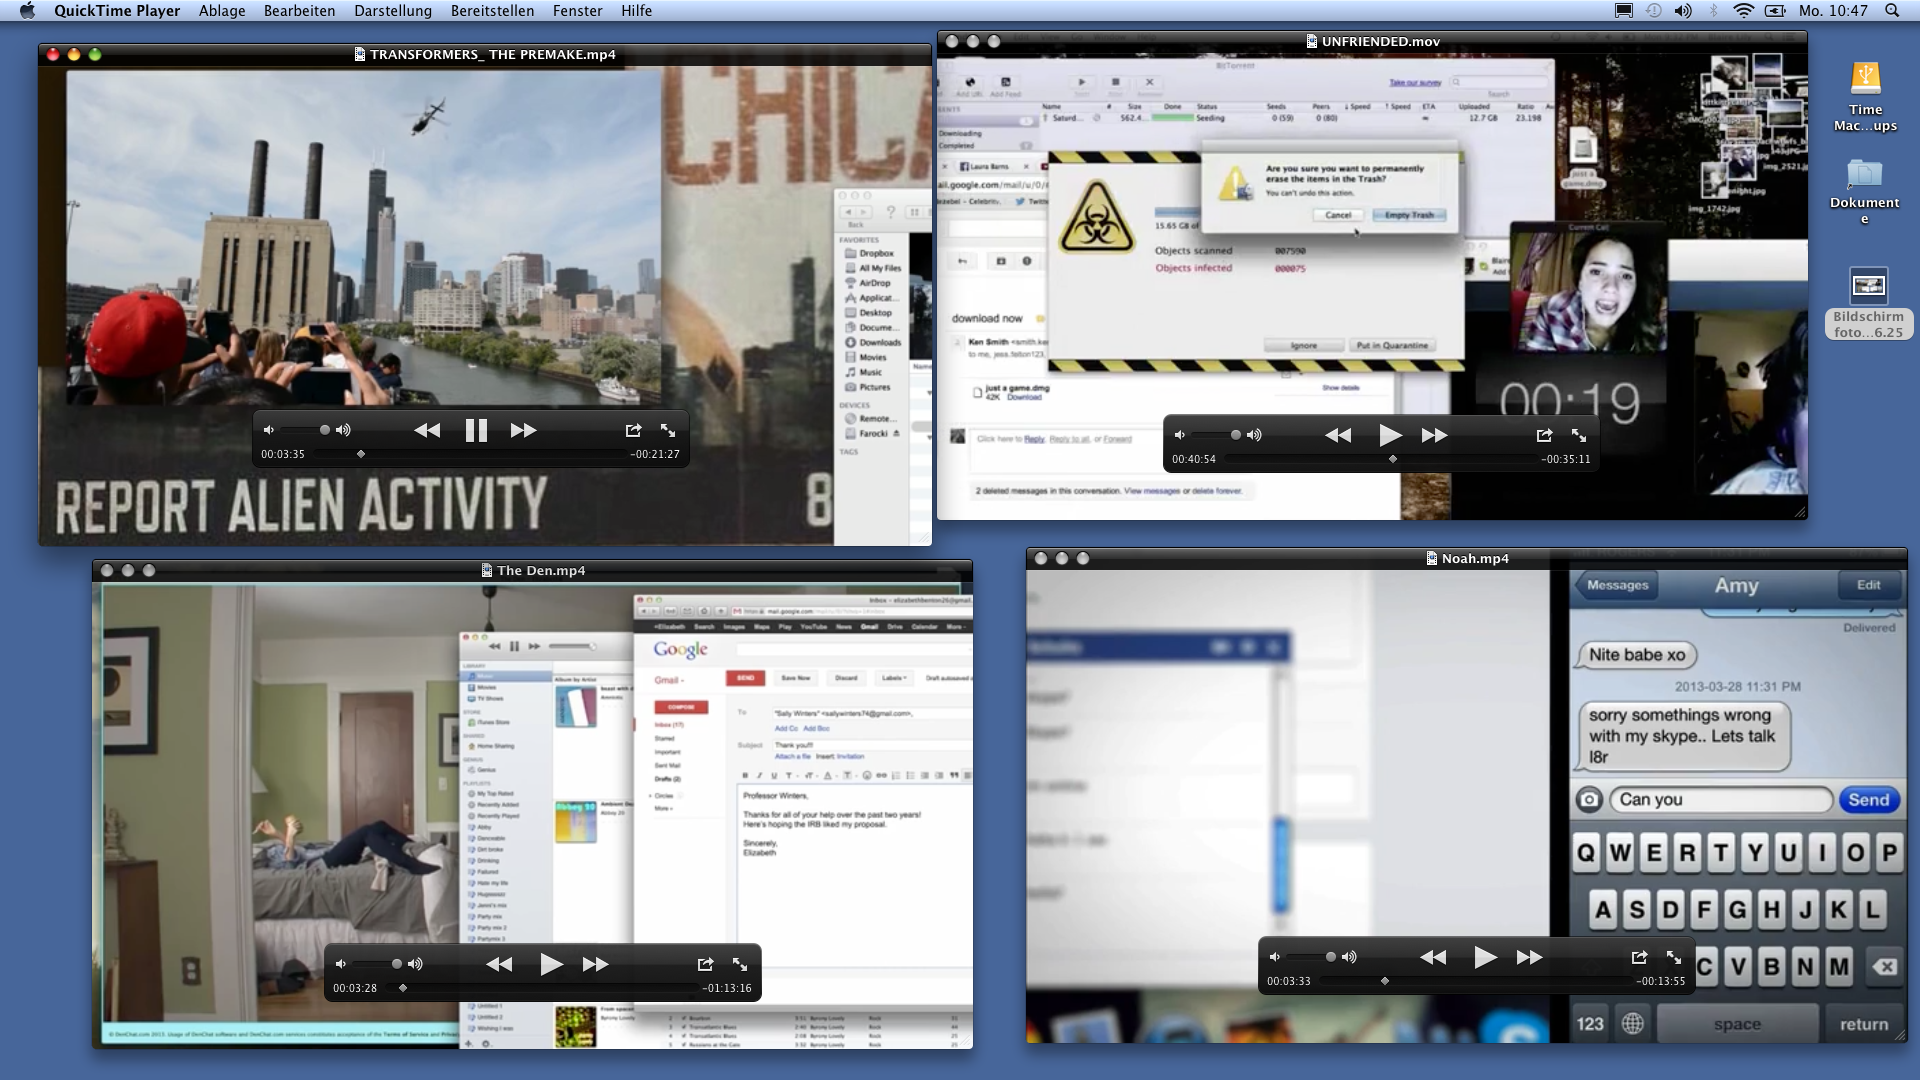Viewport: 1920px width, 1080px height.
Task: Click Noah volume slider knob
Action: click(1330, 957)
